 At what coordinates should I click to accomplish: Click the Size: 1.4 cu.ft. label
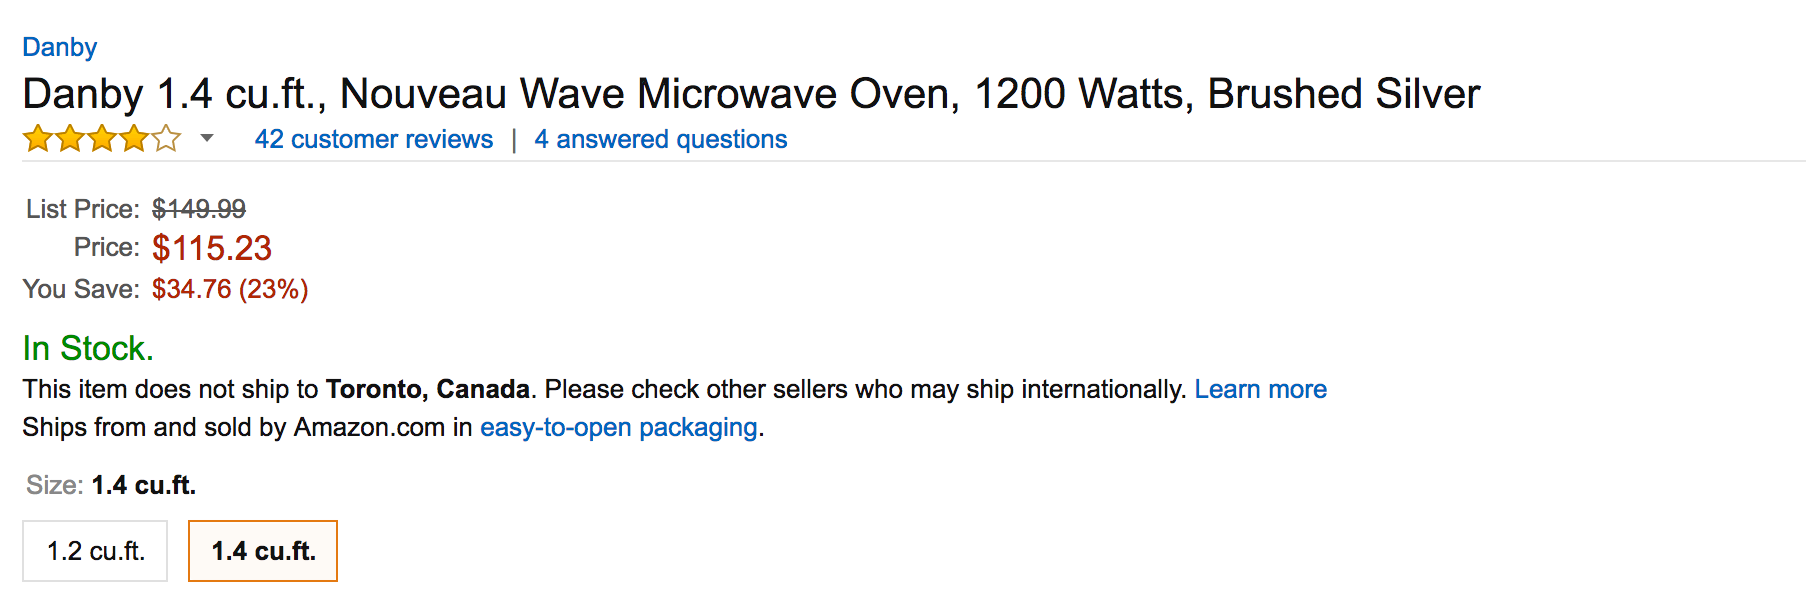[x=110, y=485]
